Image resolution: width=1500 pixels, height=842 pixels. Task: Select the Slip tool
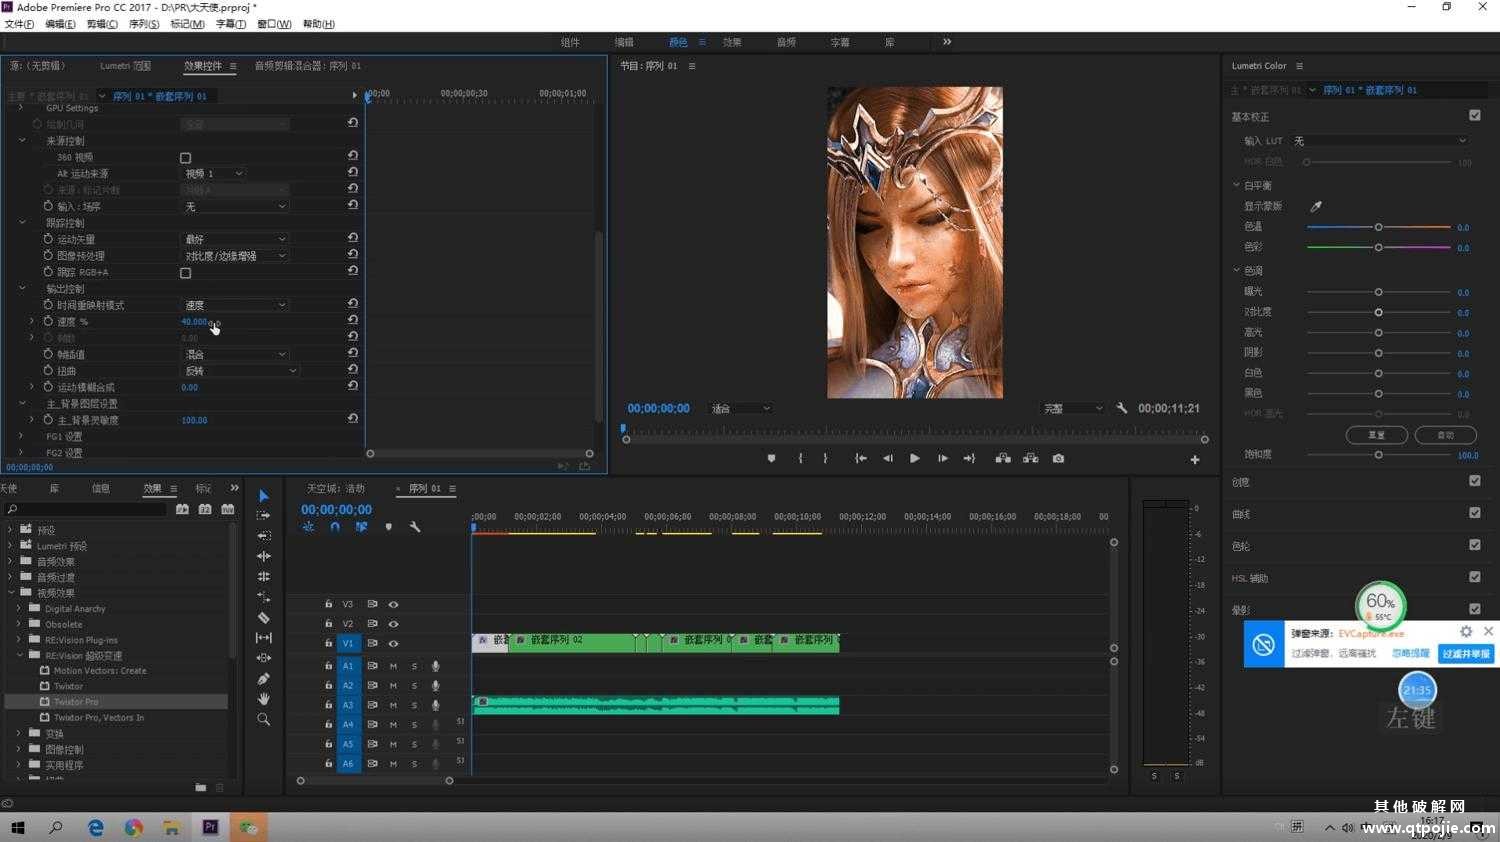point(264,638)
